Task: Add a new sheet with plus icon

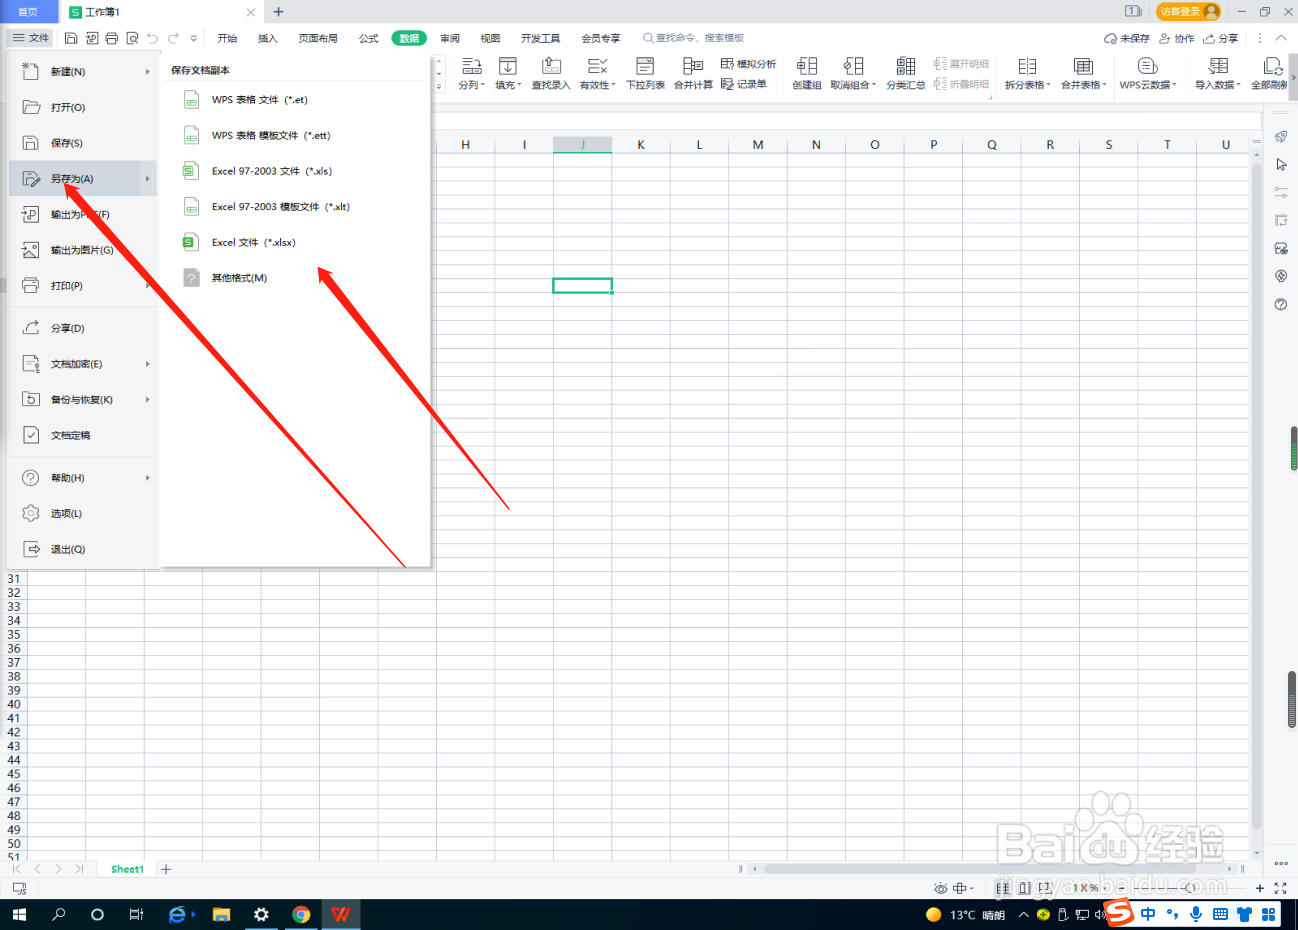Action: click(x=166, y=869)
